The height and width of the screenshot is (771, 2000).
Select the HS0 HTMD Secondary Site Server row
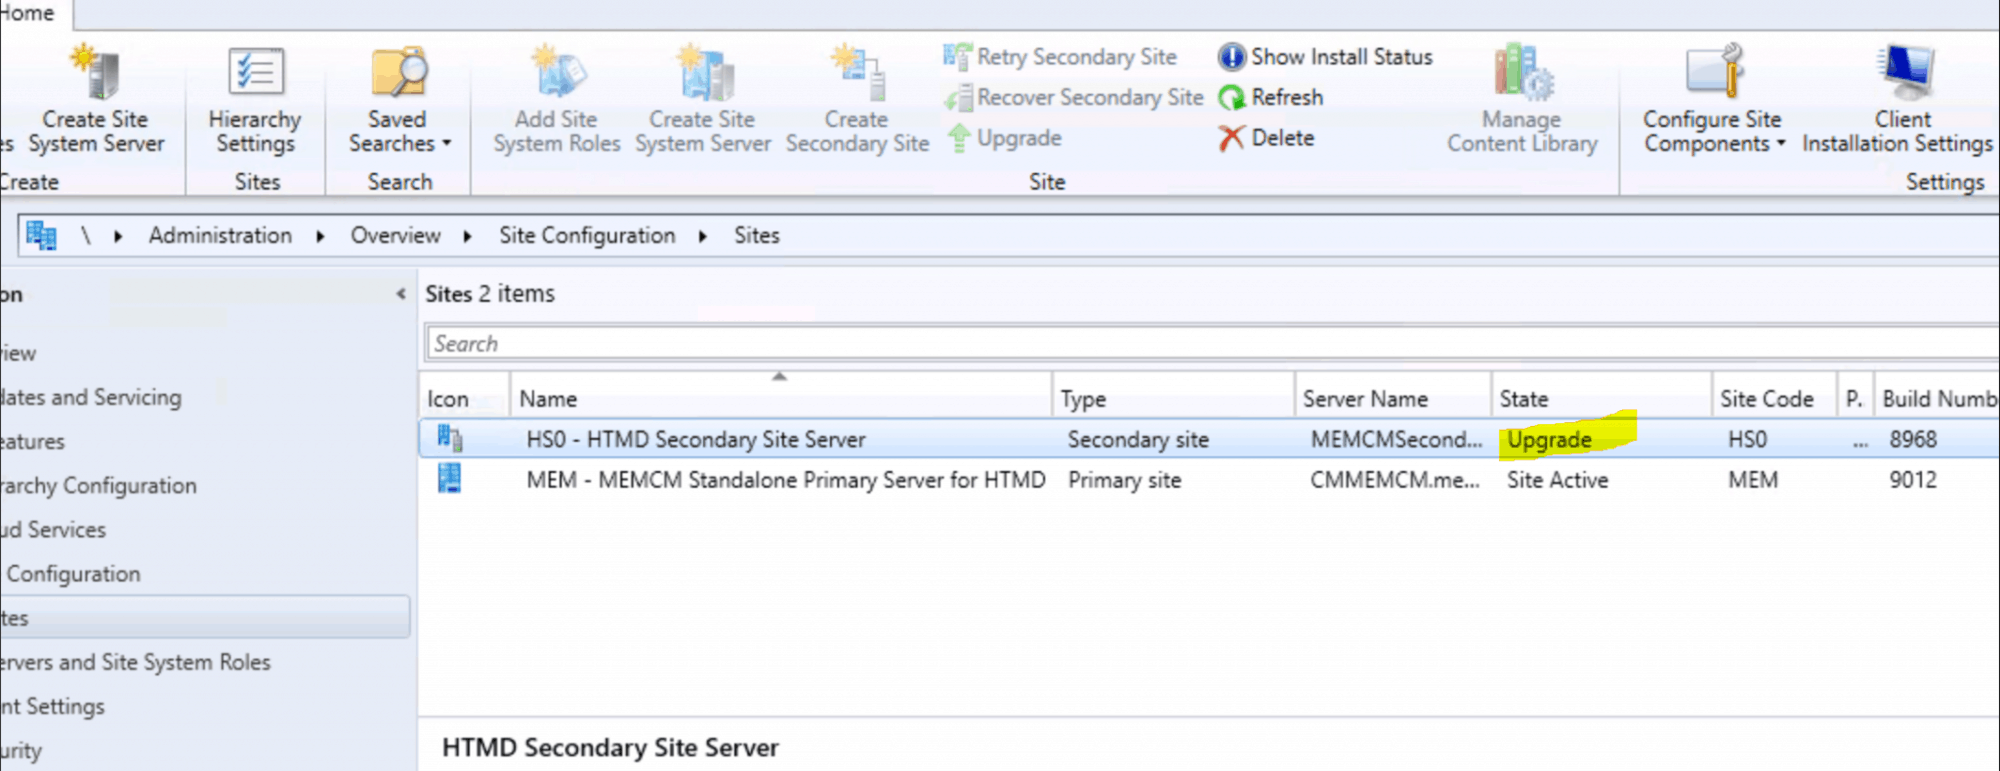[695, 439]
